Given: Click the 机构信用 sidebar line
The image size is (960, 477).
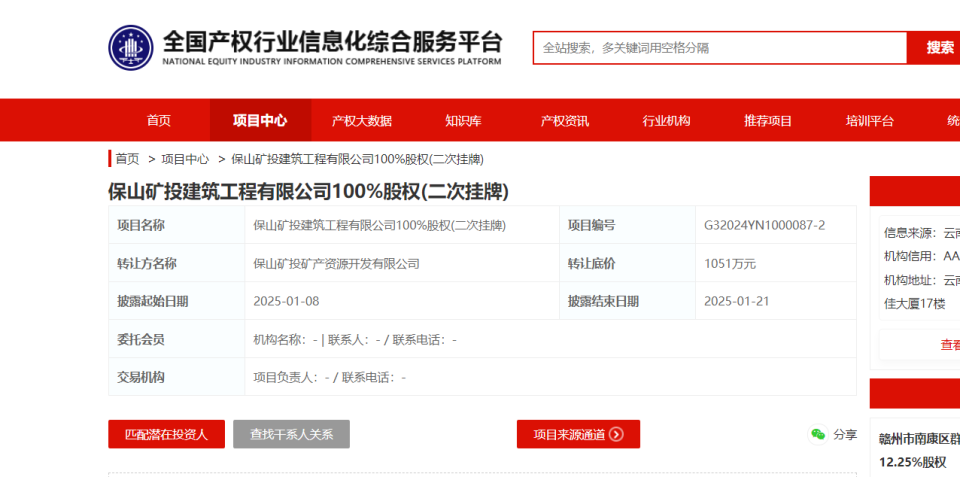Looking at the screenshot, I should (921, 256).
